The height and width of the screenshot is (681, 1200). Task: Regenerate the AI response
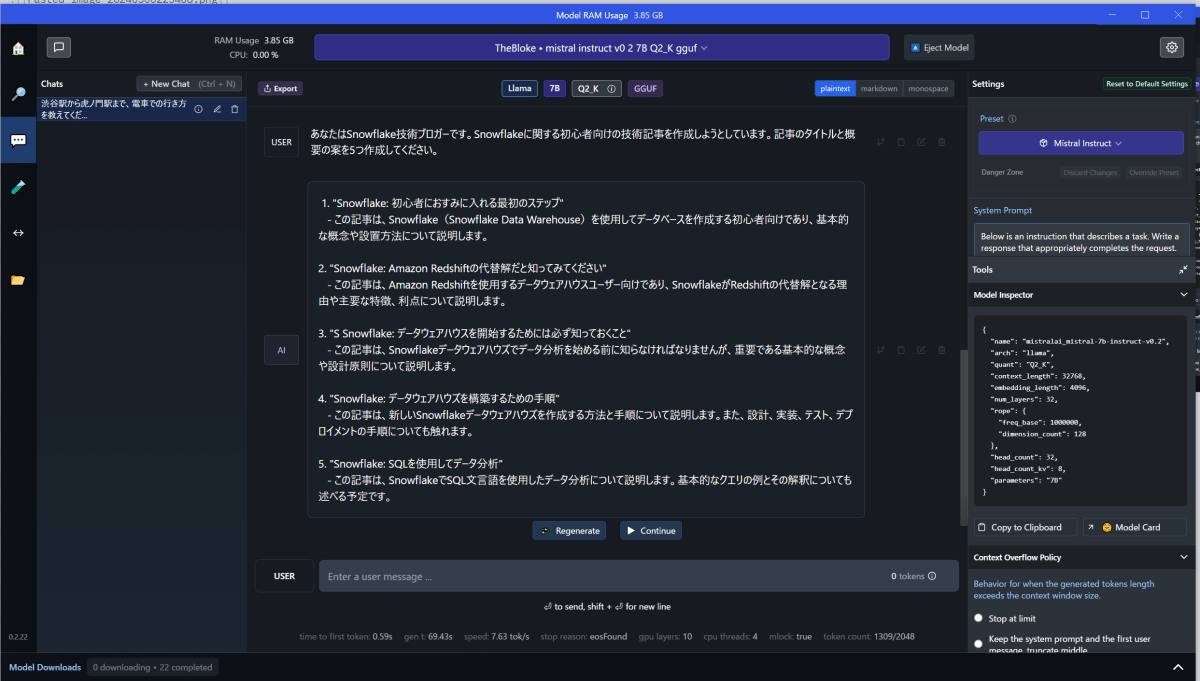569,531
